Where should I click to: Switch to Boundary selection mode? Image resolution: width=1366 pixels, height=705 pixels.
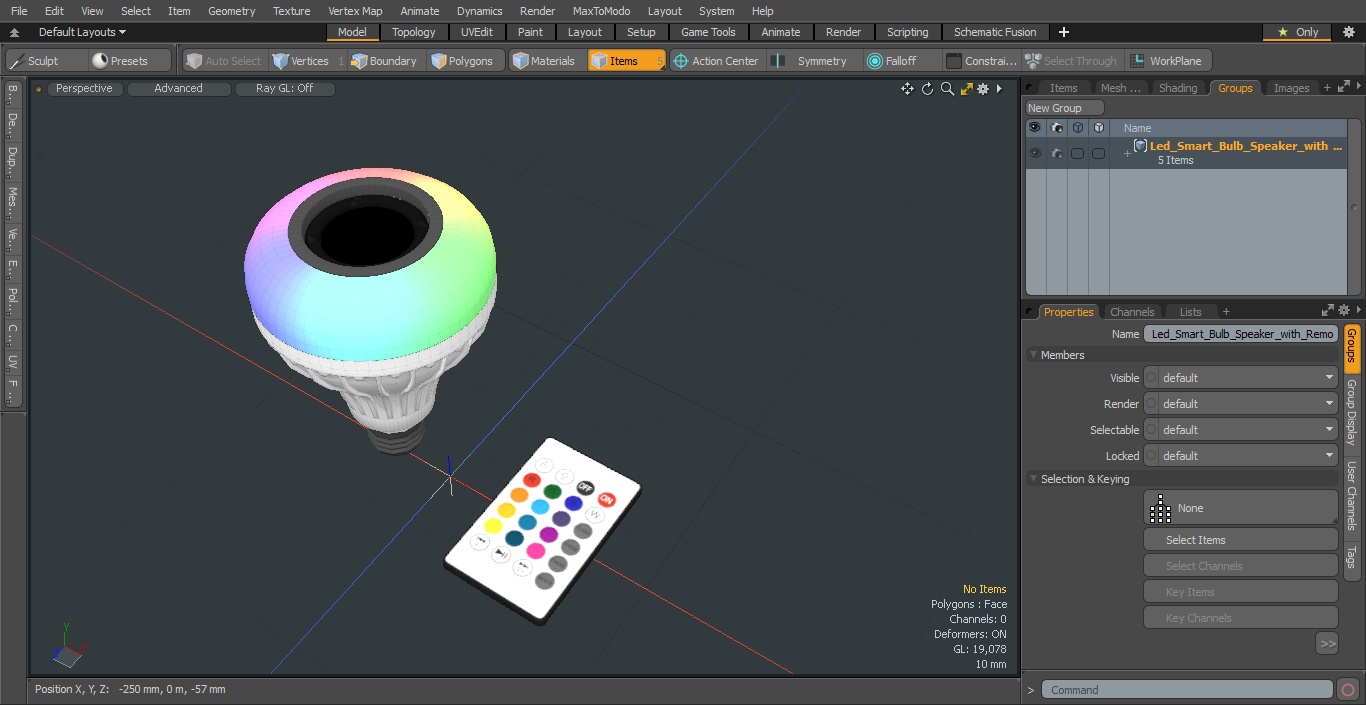[x=385, y=61]
